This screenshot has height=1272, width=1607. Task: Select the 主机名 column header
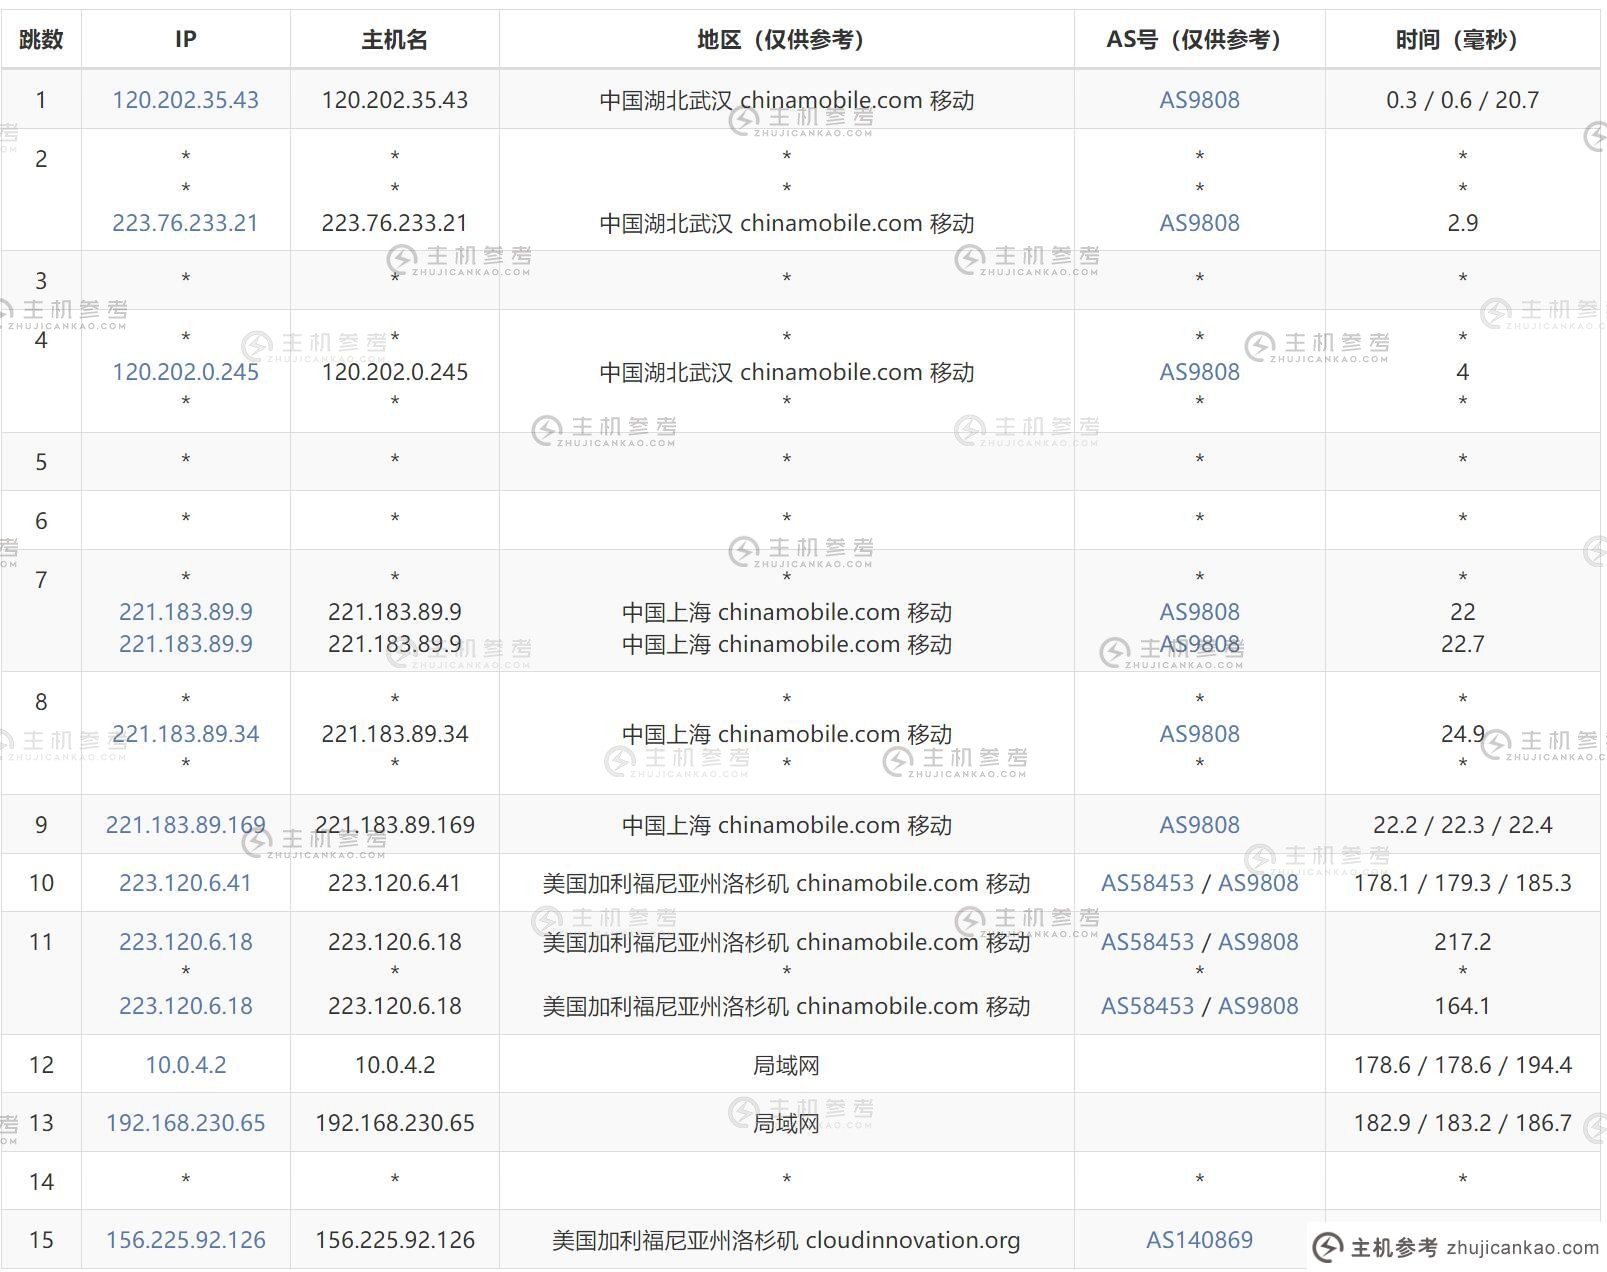point(394,39)
